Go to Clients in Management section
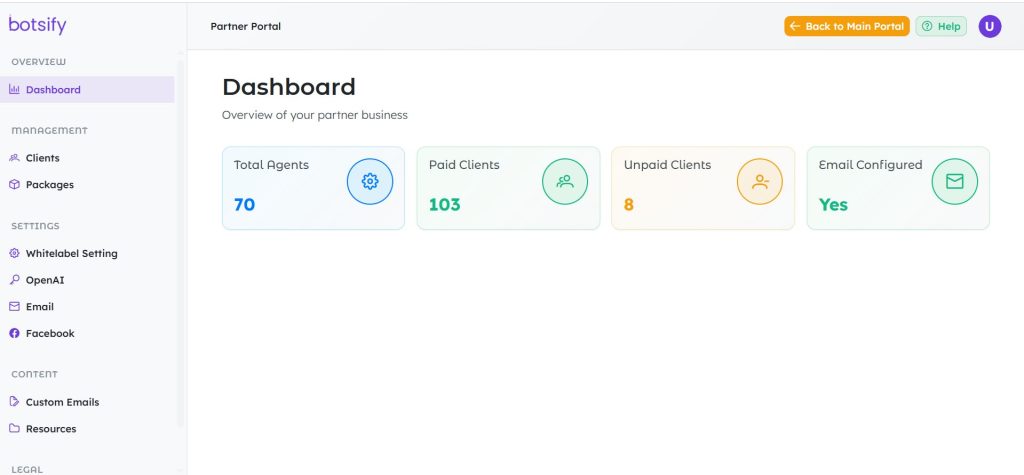Screen dimensions: 1024x475 [42, 158]
